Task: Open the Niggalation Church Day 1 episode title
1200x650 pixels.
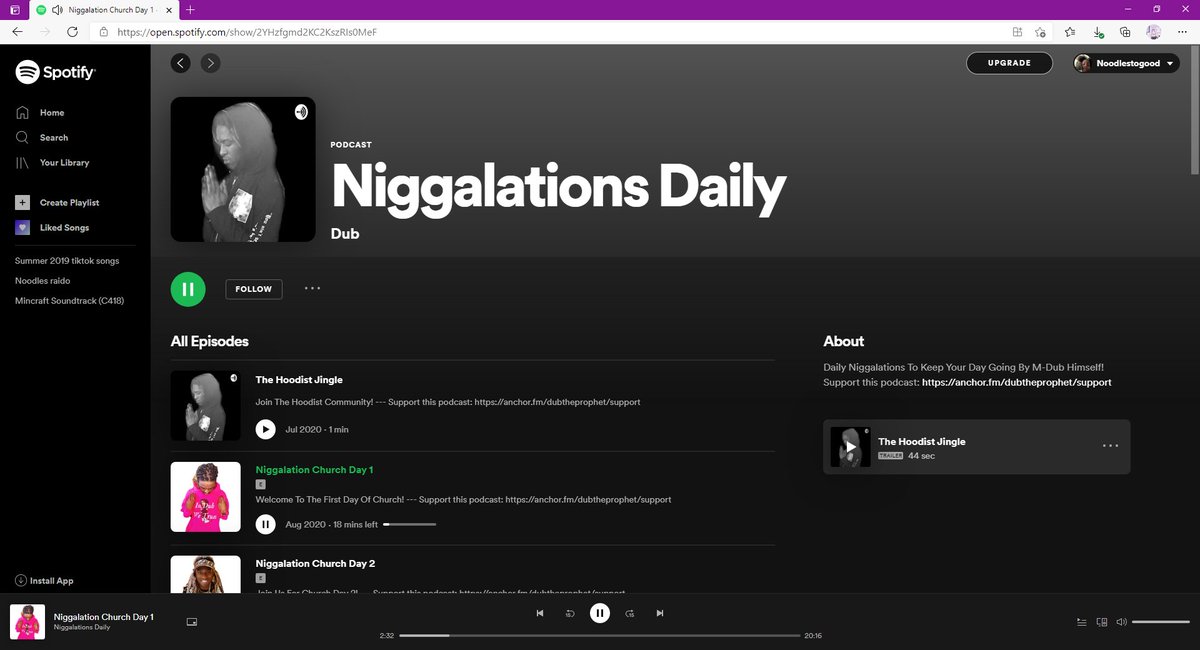Action: [x=314, y=470]
